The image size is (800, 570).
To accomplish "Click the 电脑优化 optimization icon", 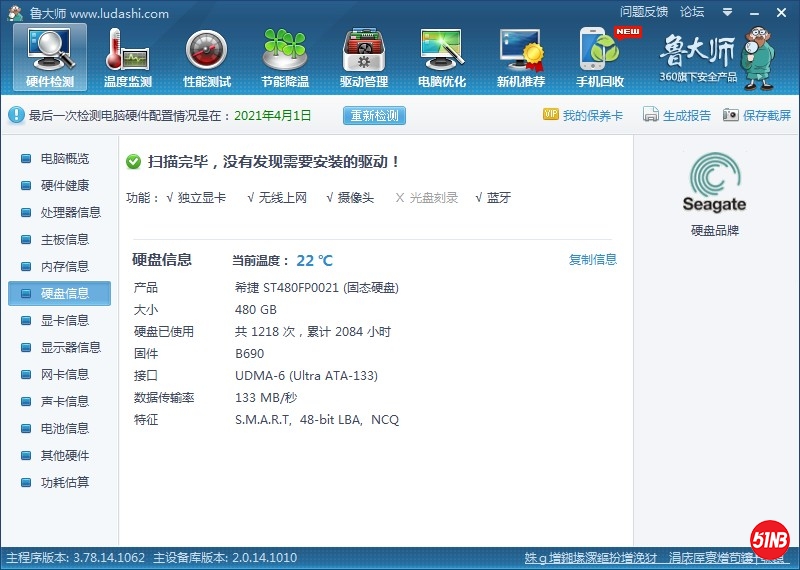I will click(x=442, y=57).
